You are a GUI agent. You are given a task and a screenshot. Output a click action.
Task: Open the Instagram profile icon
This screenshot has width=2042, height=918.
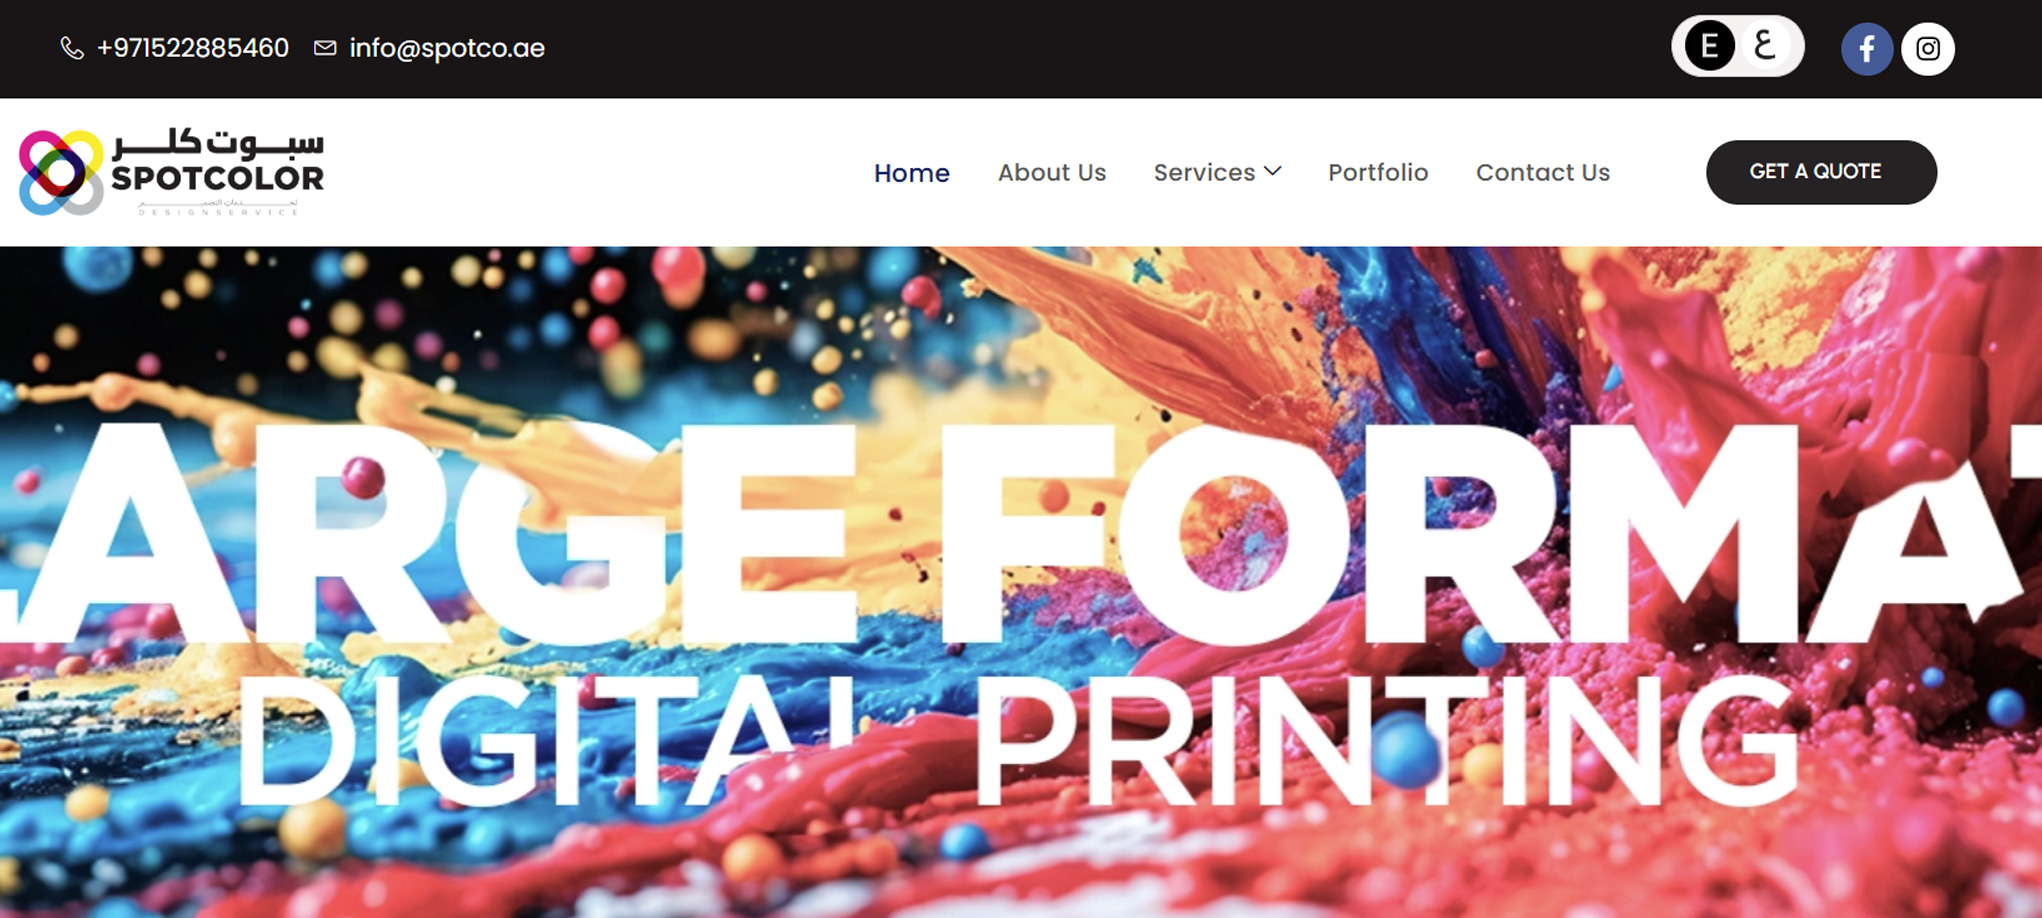point(1928,48)
